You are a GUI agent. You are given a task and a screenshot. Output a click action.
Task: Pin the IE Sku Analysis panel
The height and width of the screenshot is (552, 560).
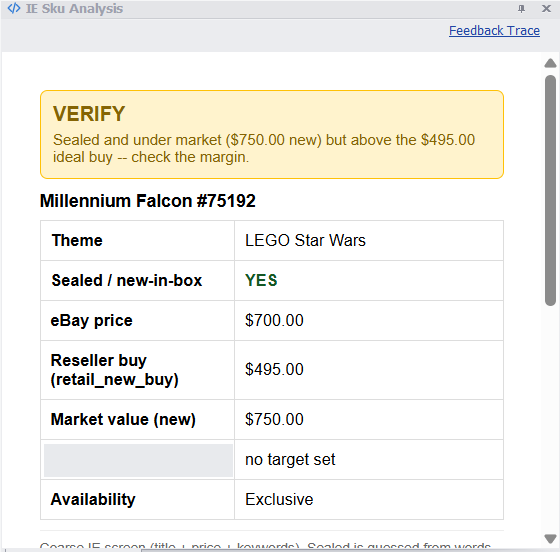[521, 9]
